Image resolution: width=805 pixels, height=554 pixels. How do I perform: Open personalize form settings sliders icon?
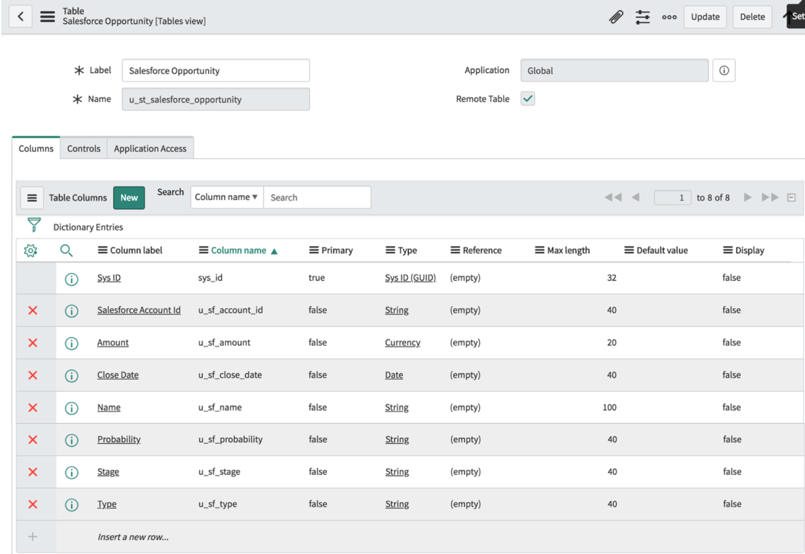(643, 17)
